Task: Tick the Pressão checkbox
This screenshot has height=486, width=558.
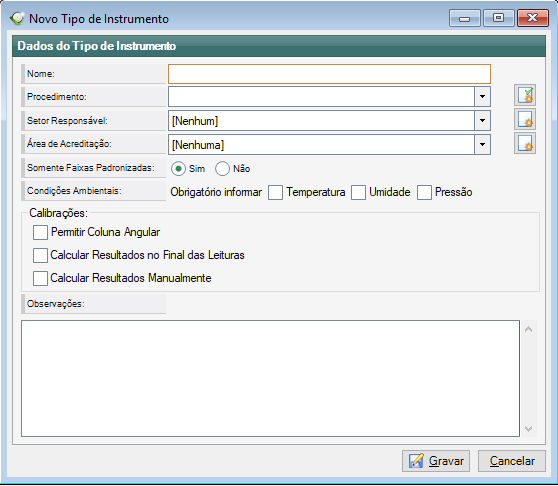Action: [425, 192]
